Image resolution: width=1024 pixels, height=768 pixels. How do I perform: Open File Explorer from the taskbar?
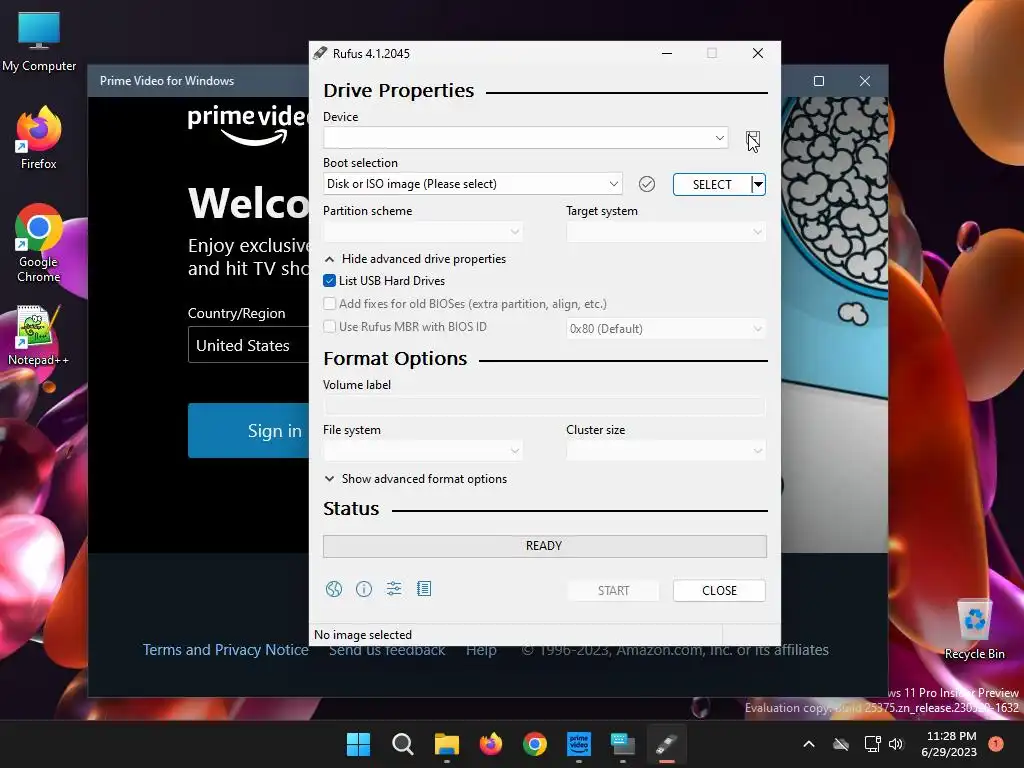[447, 744]
